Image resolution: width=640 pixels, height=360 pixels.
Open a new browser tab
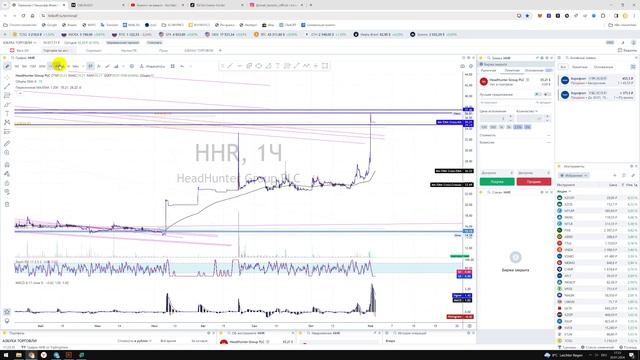pos(311,5)
